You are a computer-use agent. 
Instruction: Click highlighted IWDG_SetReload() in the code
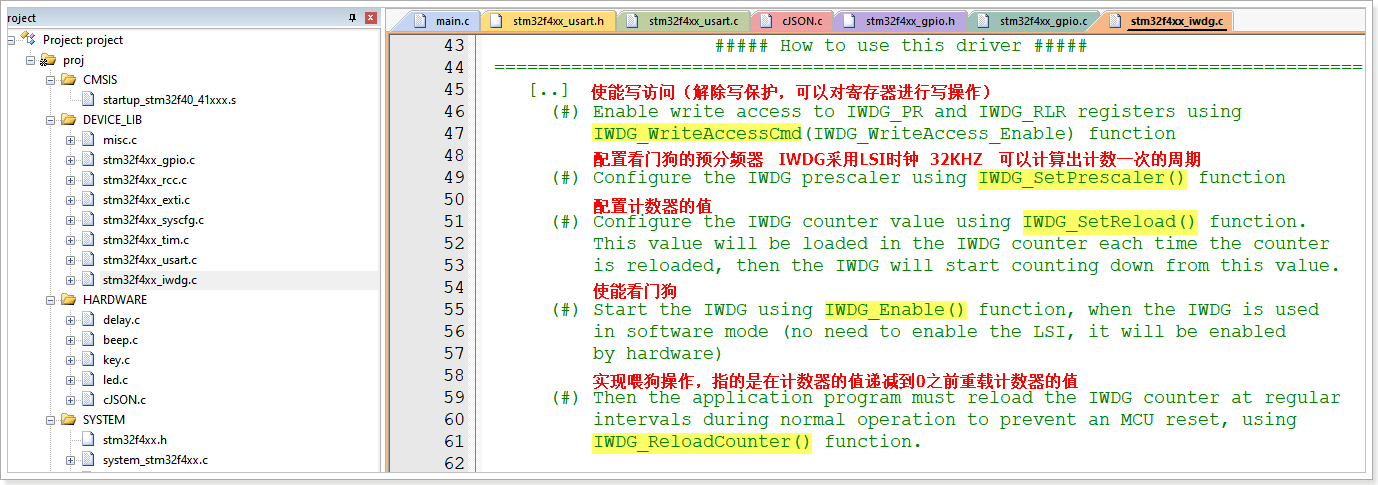tap(1110, 222)
